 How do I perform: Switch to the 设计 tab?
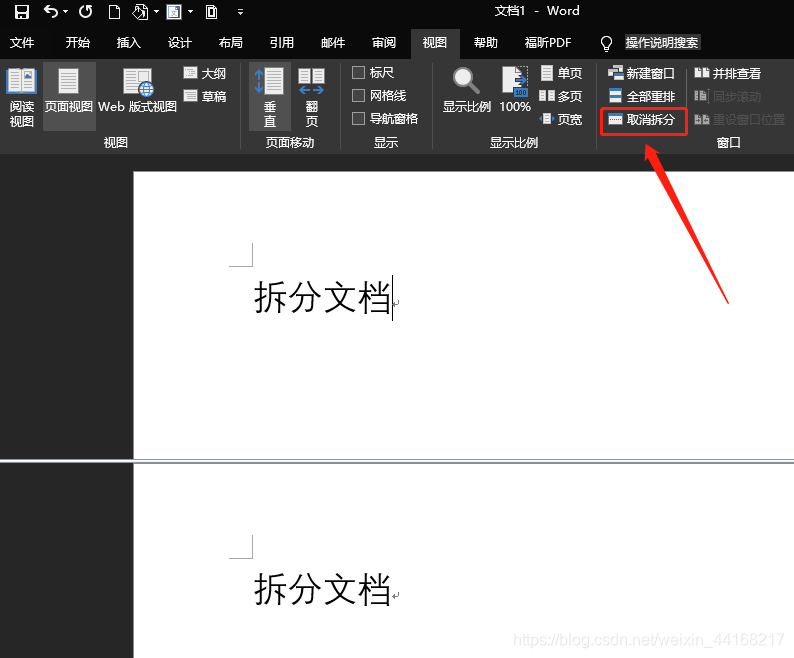(x=180, y=43)
